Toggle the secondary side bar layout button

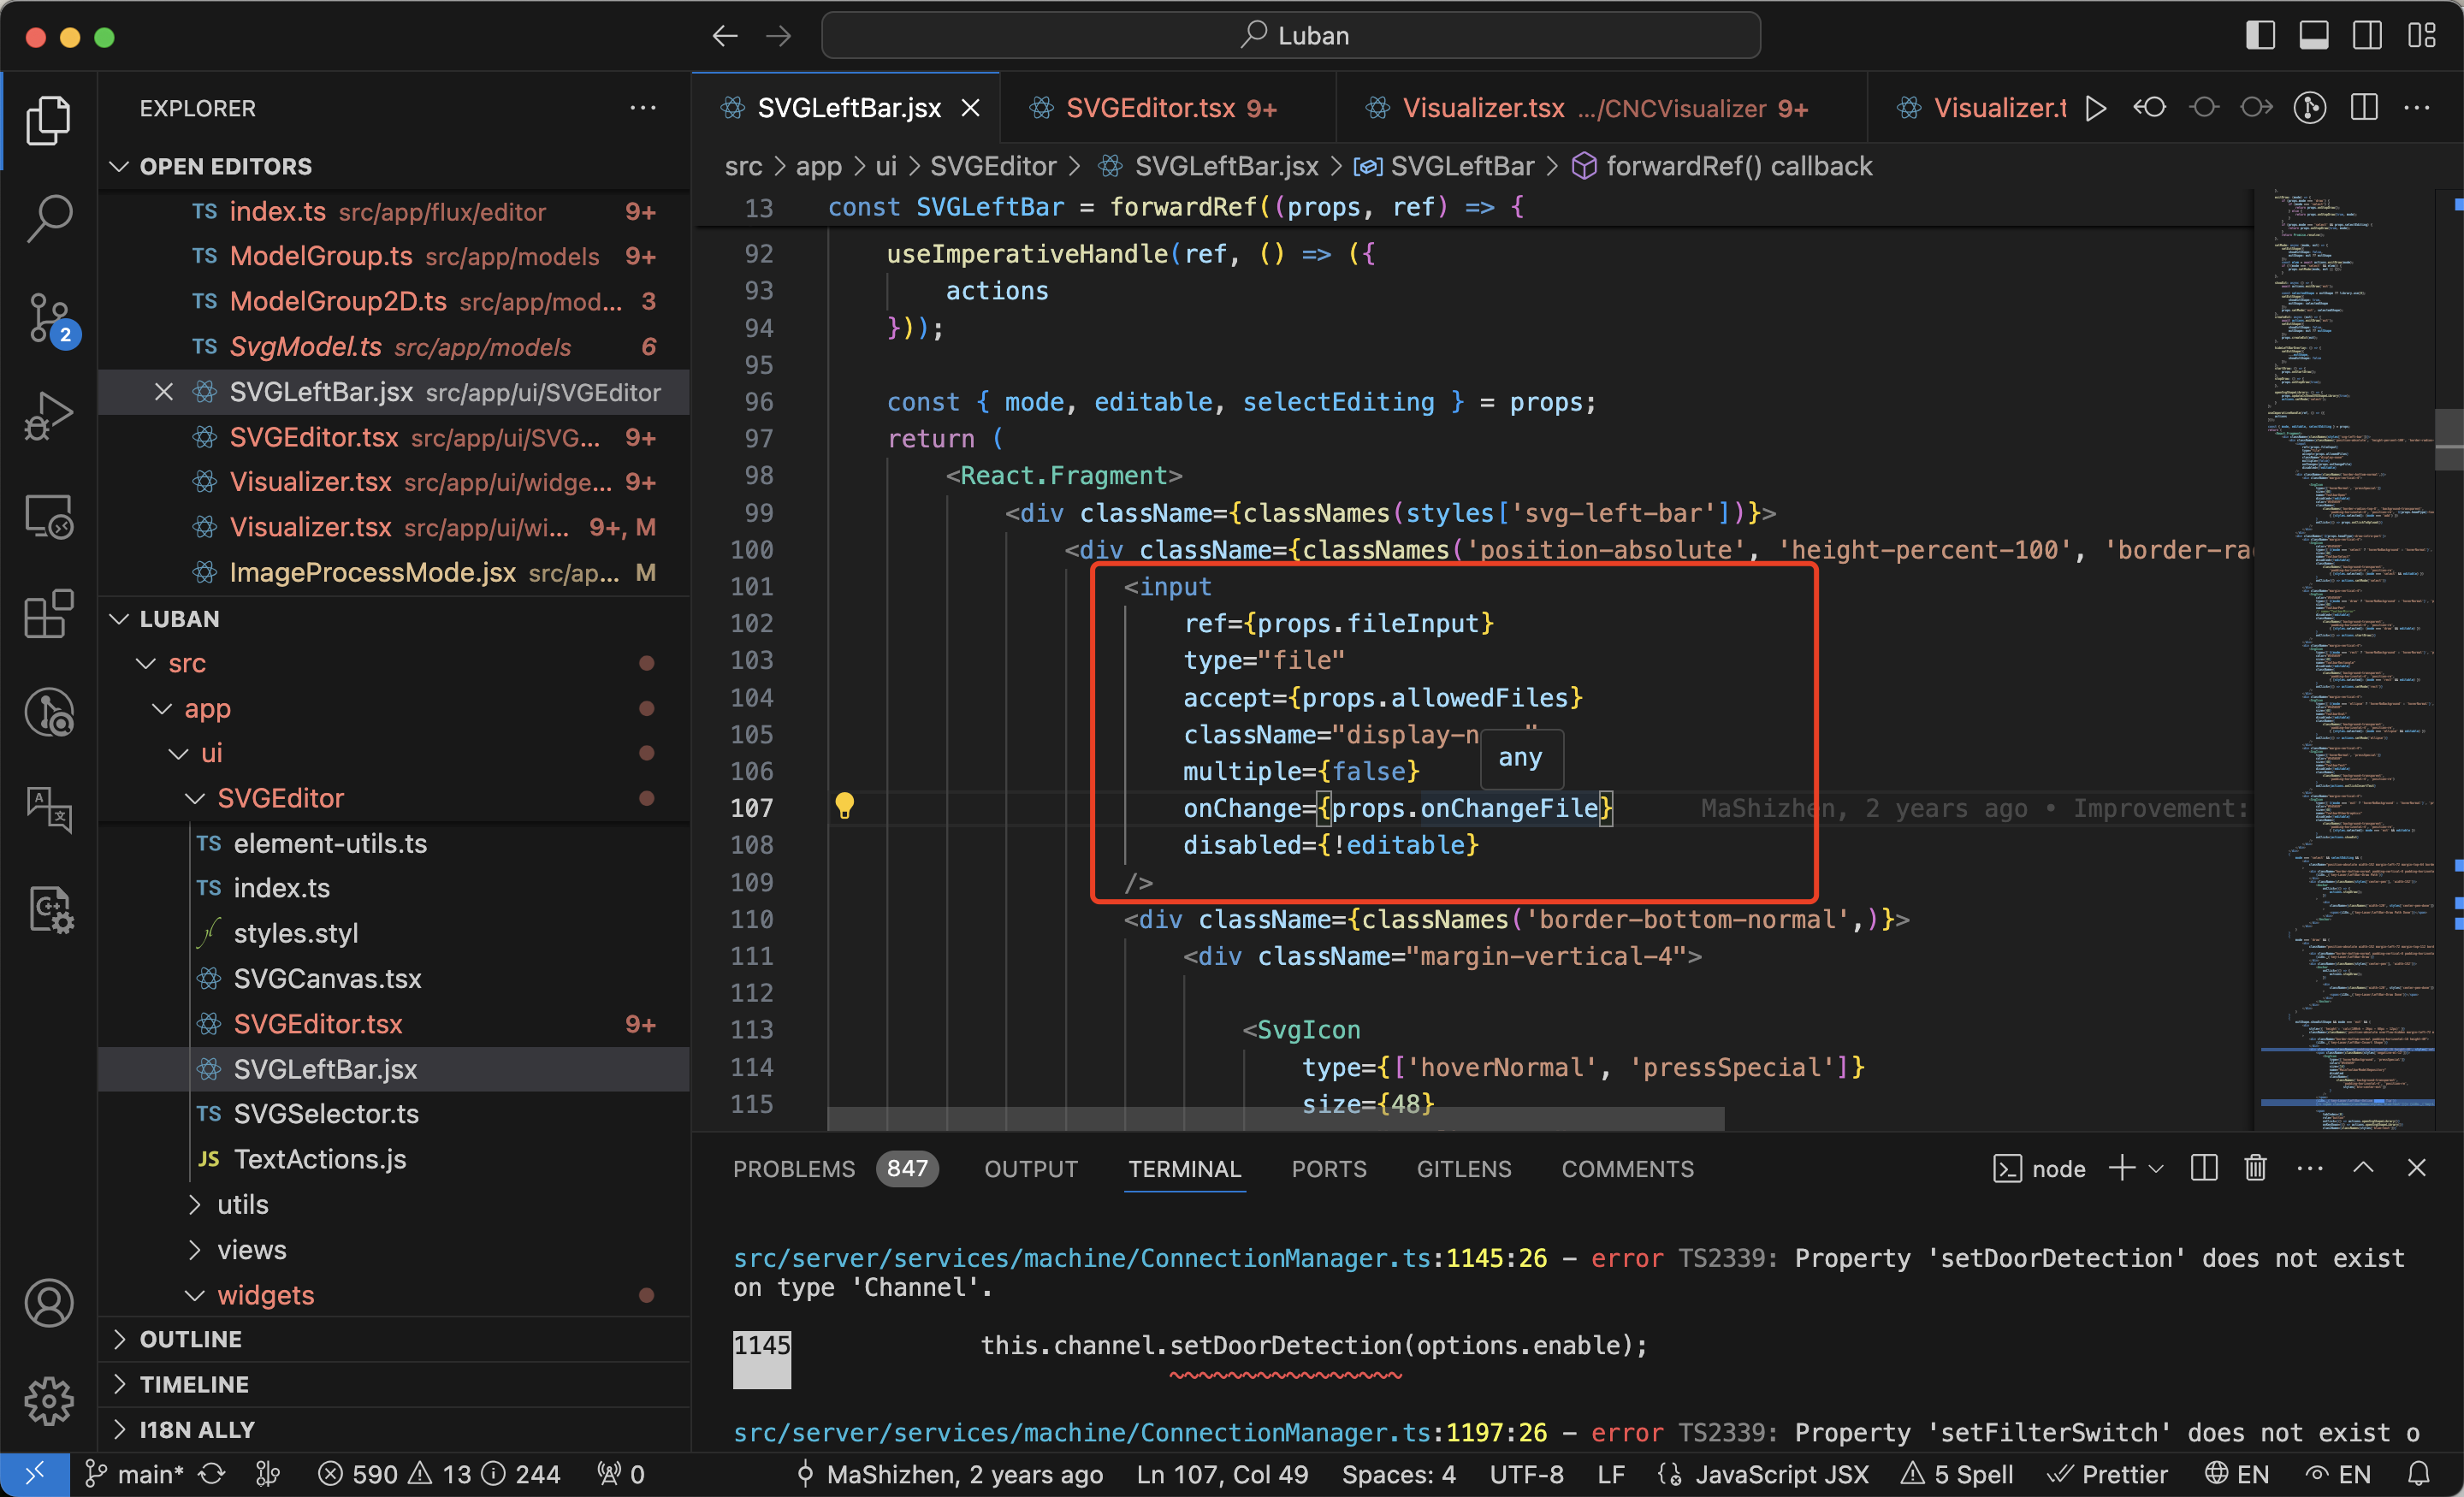(x=2366, y=36)
